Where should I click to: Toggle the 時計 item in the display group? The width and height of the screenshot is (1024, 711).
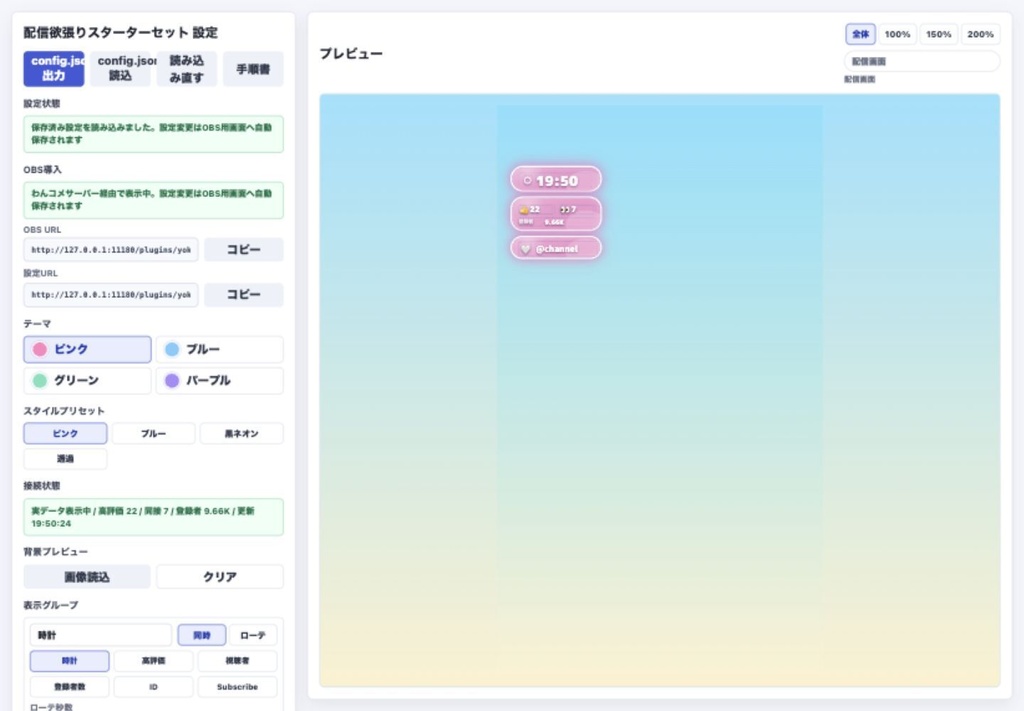coord(69,661)
